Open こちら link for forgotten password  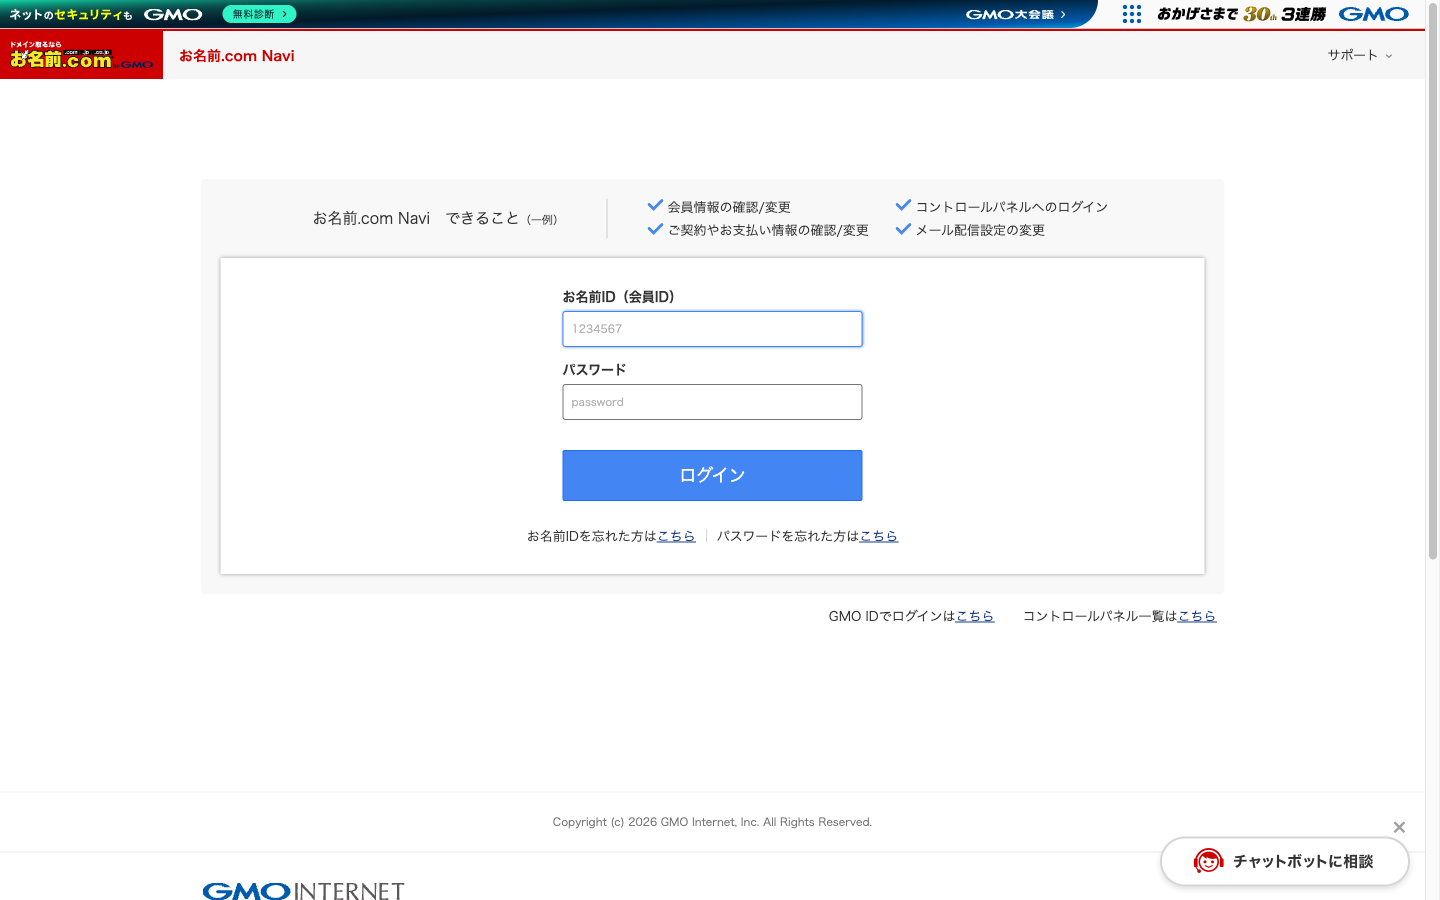[879, 536]
